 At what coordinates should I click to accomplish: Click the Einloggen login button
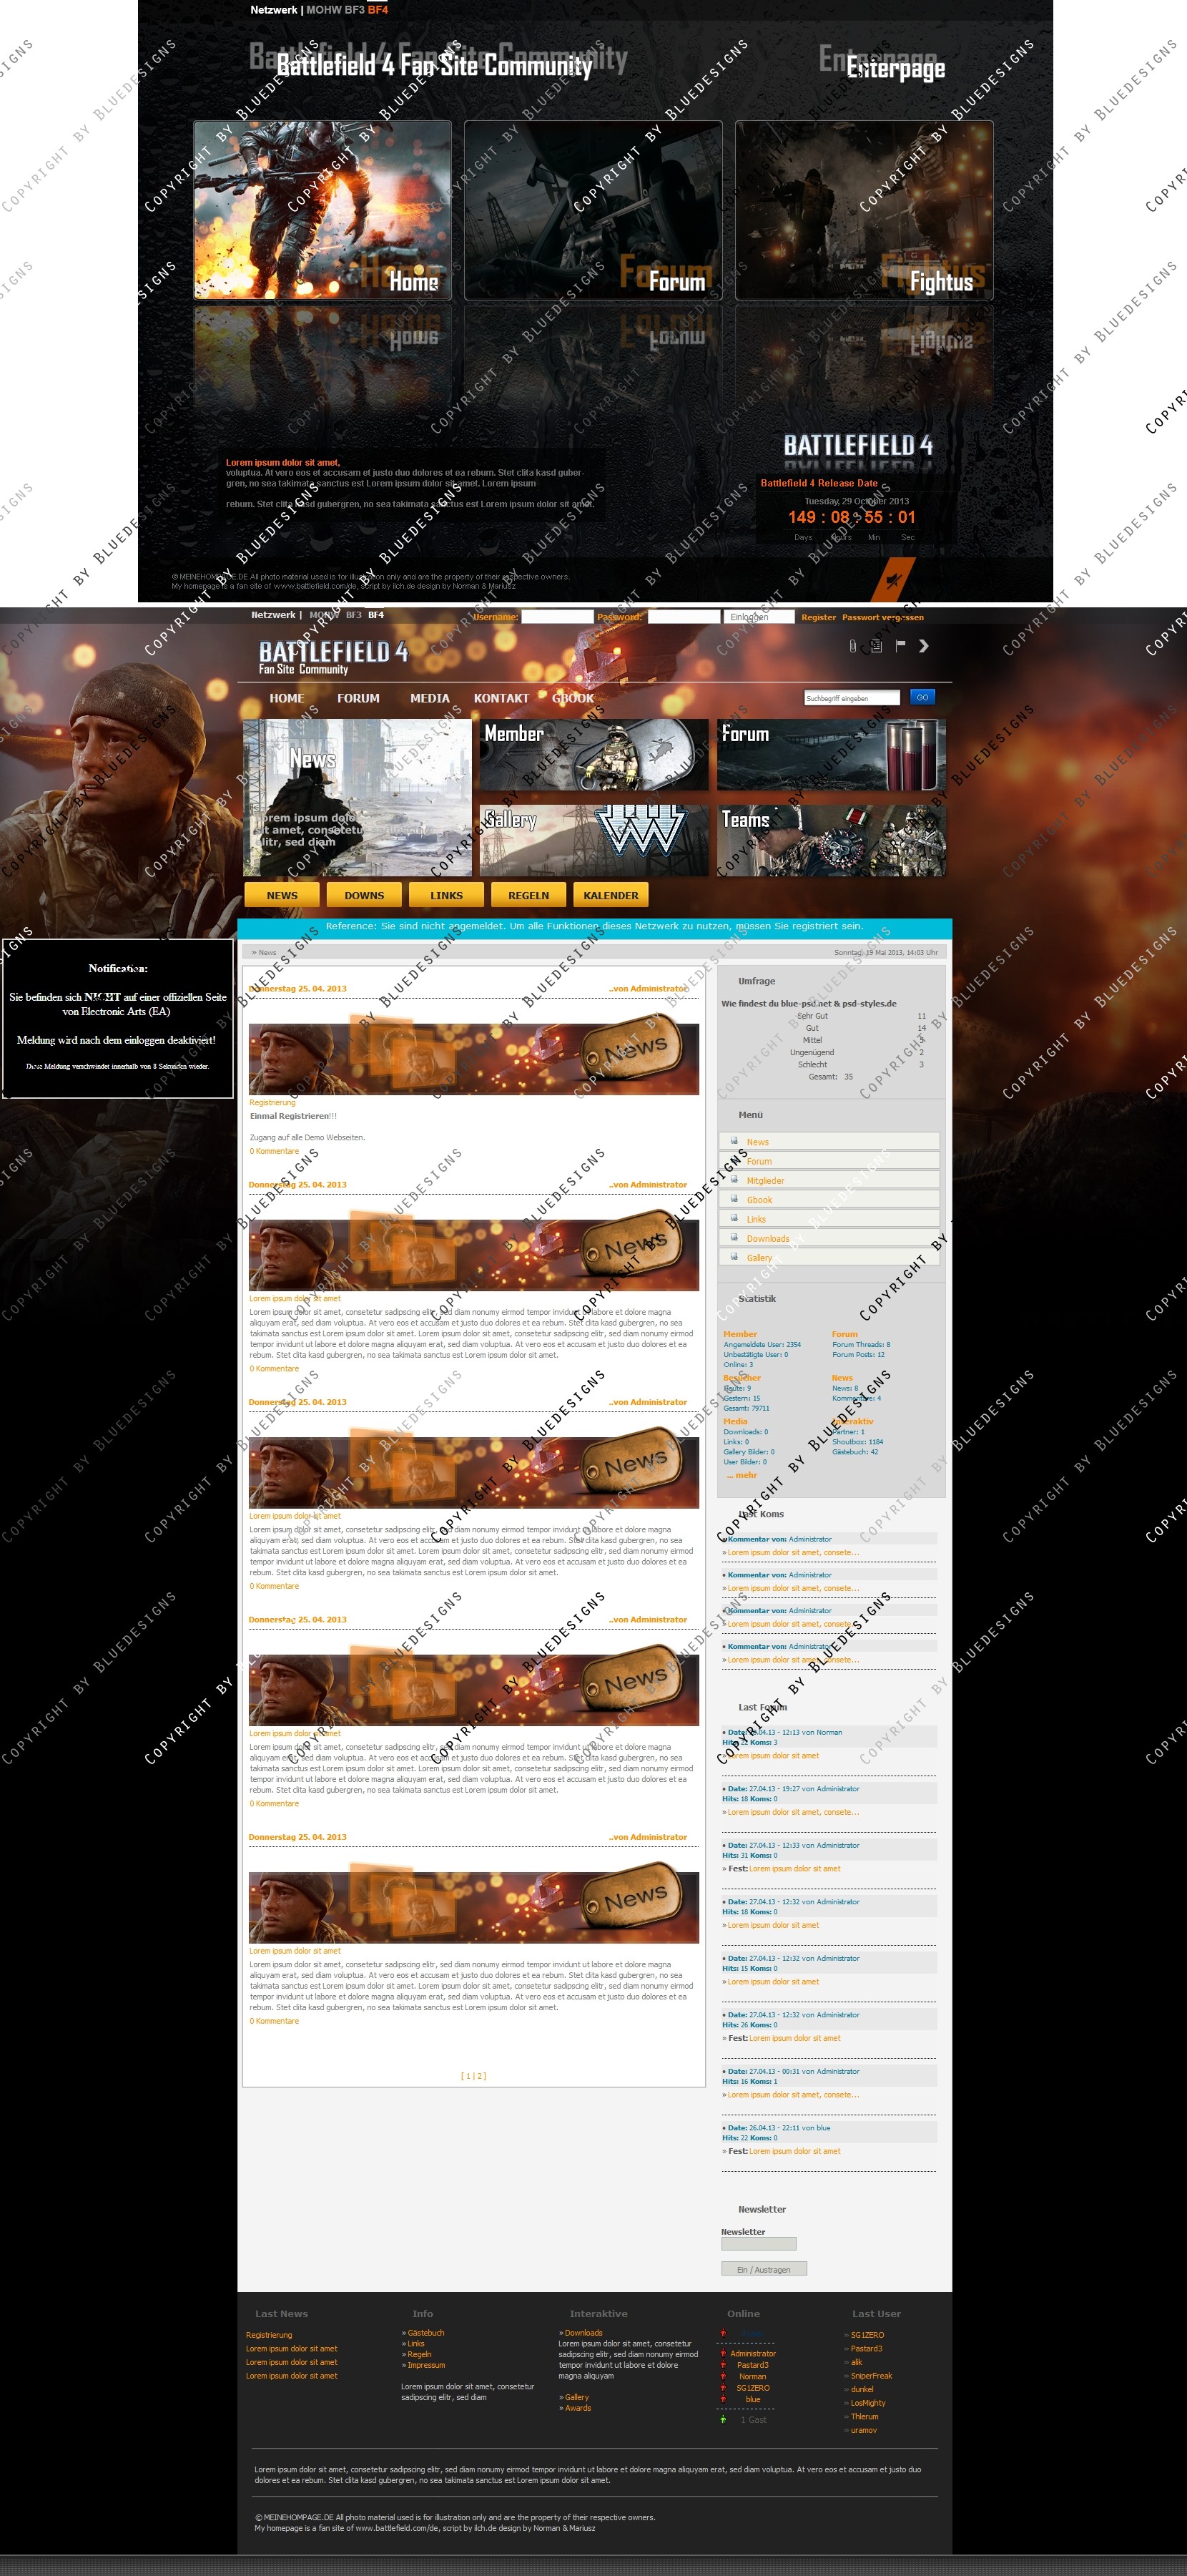(x=759, y=617)
